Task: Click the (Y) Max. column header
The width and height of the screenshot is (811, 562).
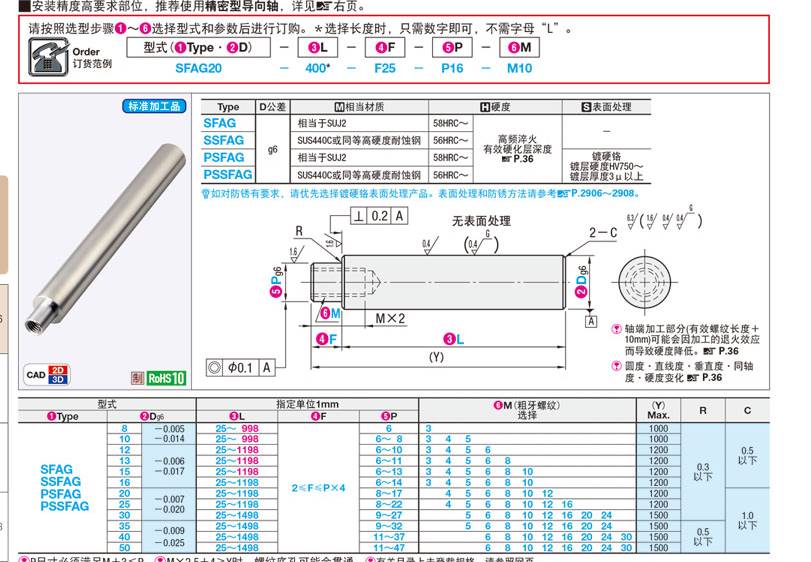Action: 658,410
